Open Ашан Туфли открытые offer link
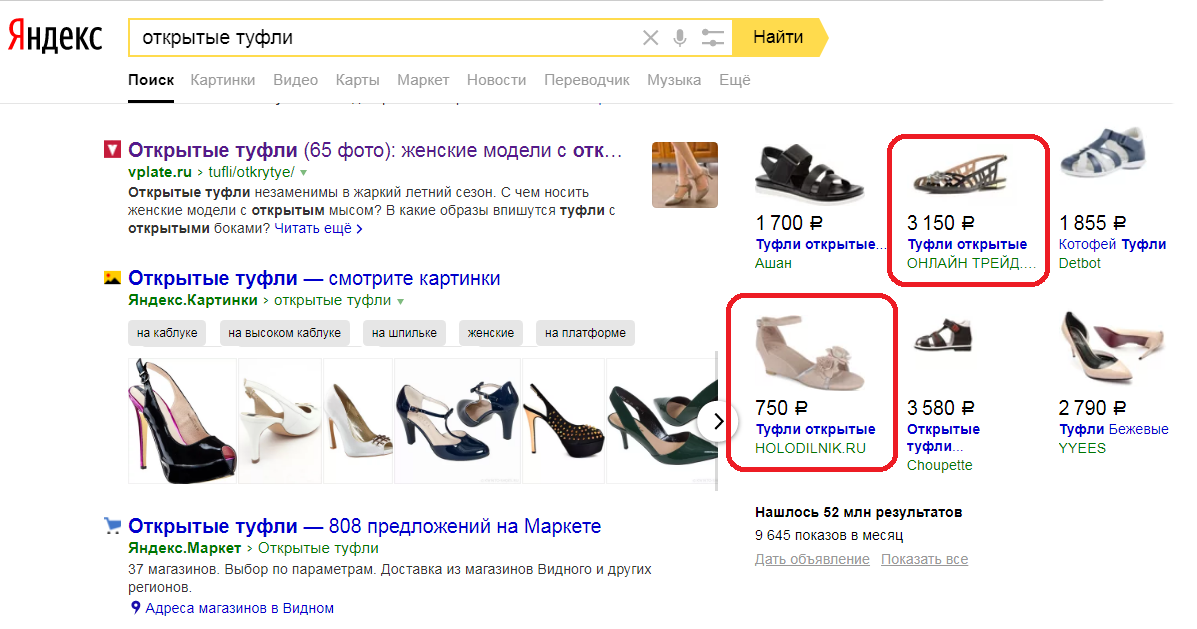The width and height of the screenshot is (1197, 629). coord(821,244)
